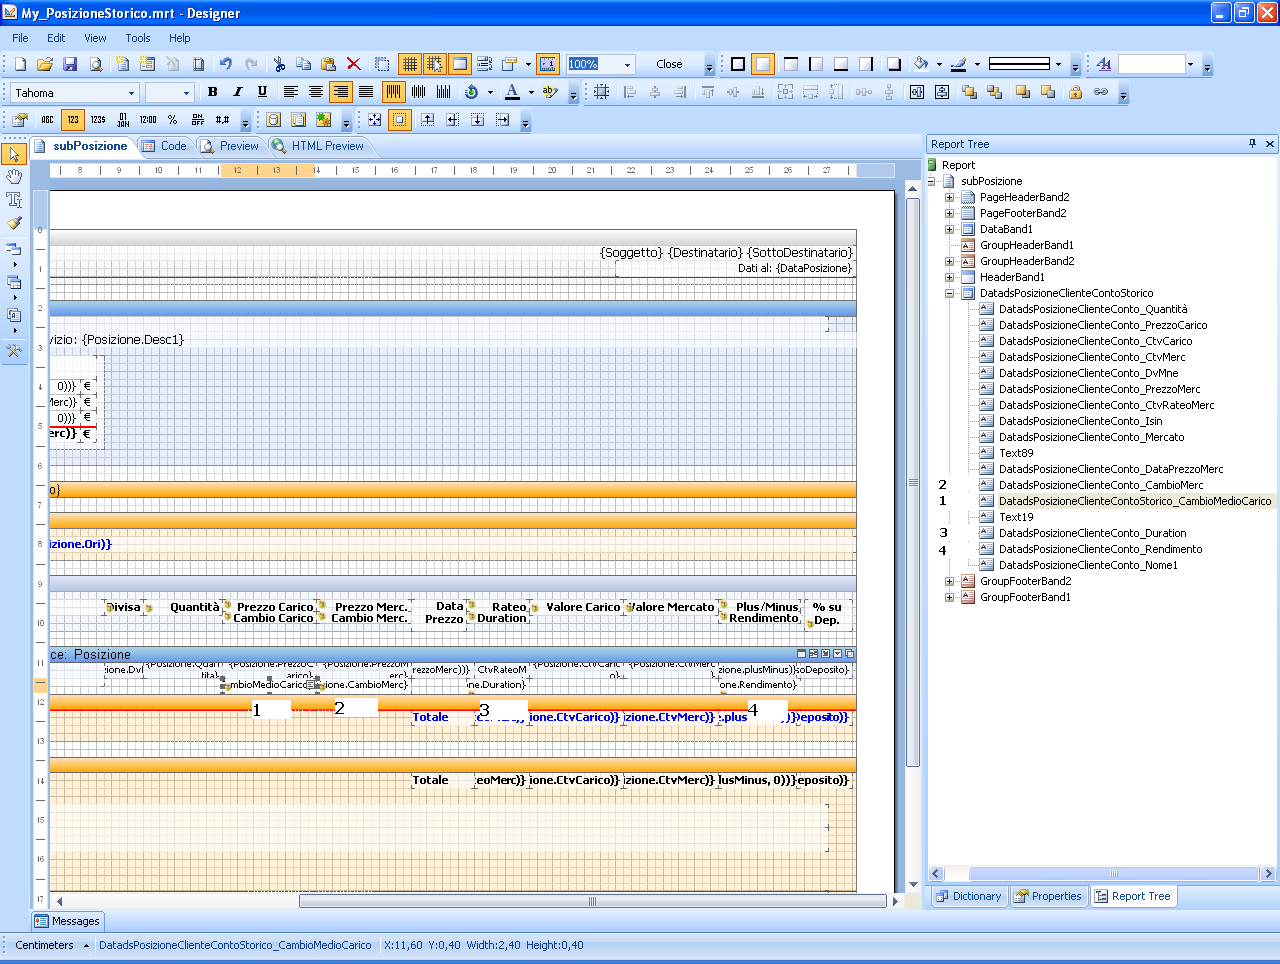Expand the HeaderBand1 tree node
Image resolution: width=1280 pixels, height=964 pixels.
point(949,277)
